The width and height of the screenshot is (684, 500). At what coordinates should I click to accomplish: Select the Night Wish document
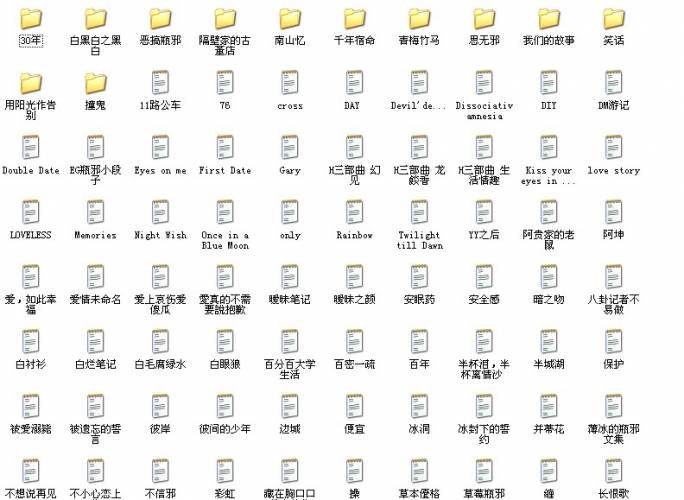(x=160, y=212)
